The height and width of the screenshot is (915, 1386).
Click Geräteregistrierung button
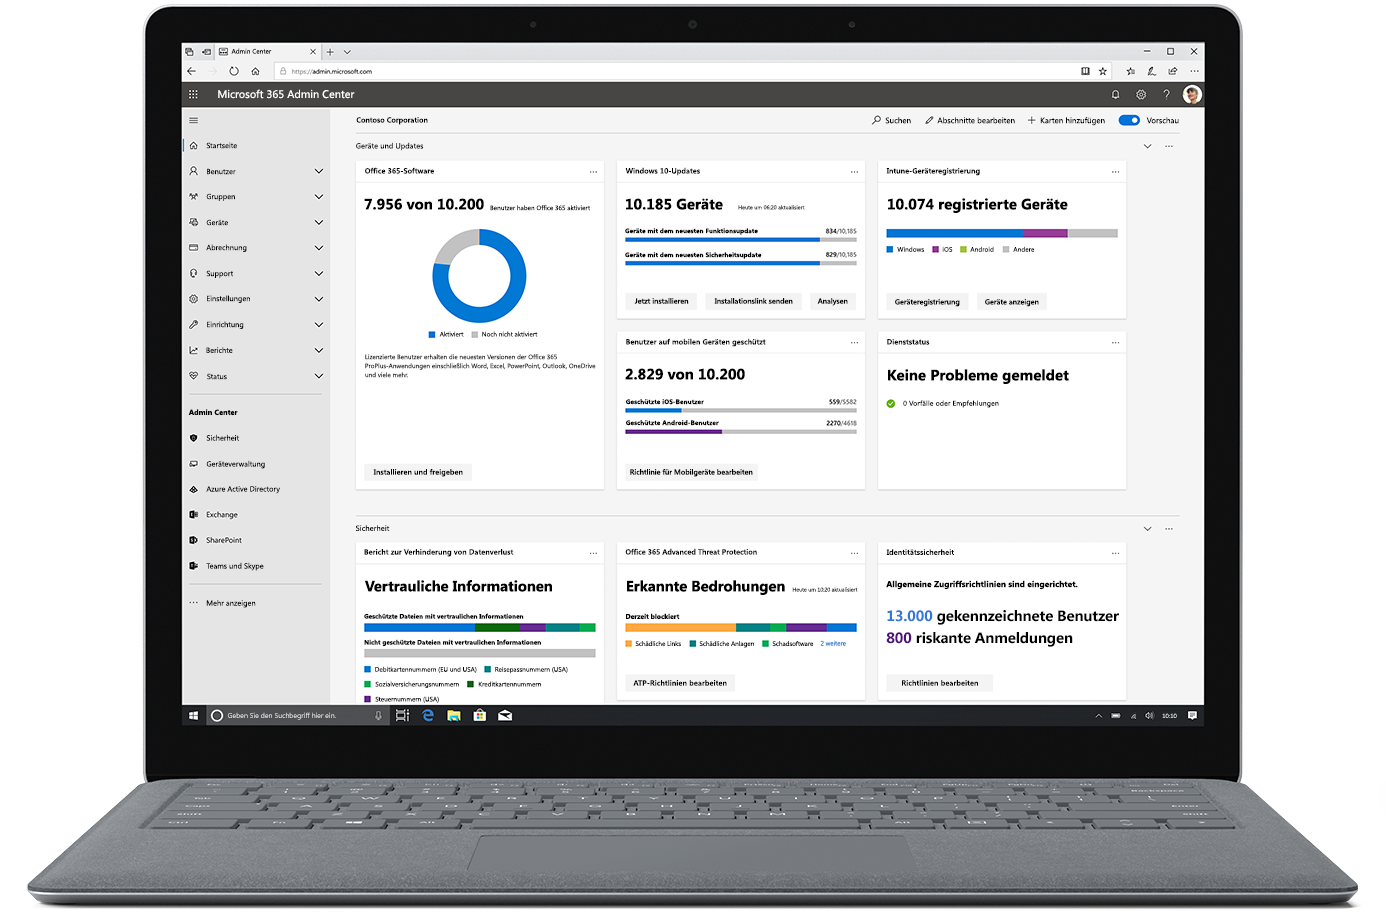point(927,302)
